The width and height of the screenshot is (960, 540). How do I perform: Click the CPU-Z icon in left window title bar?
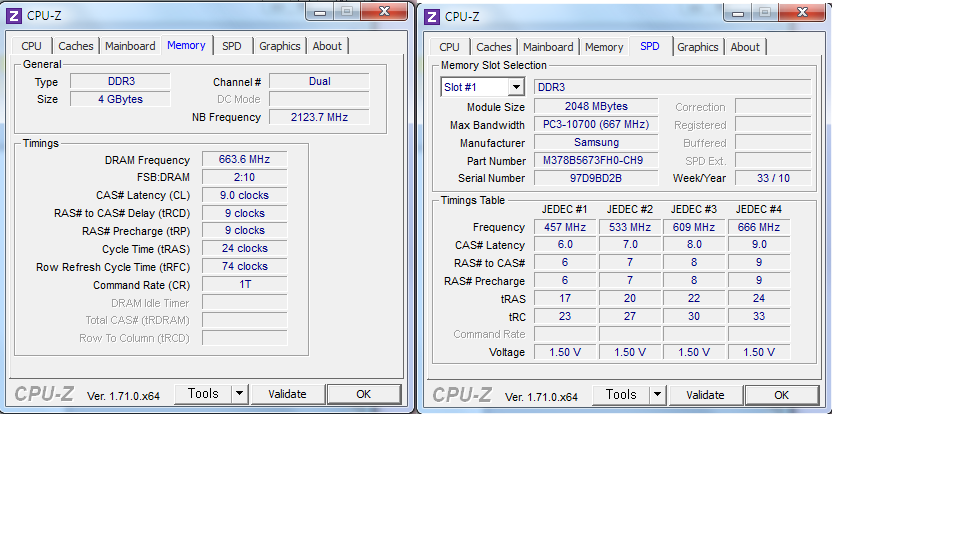(14, 16)
